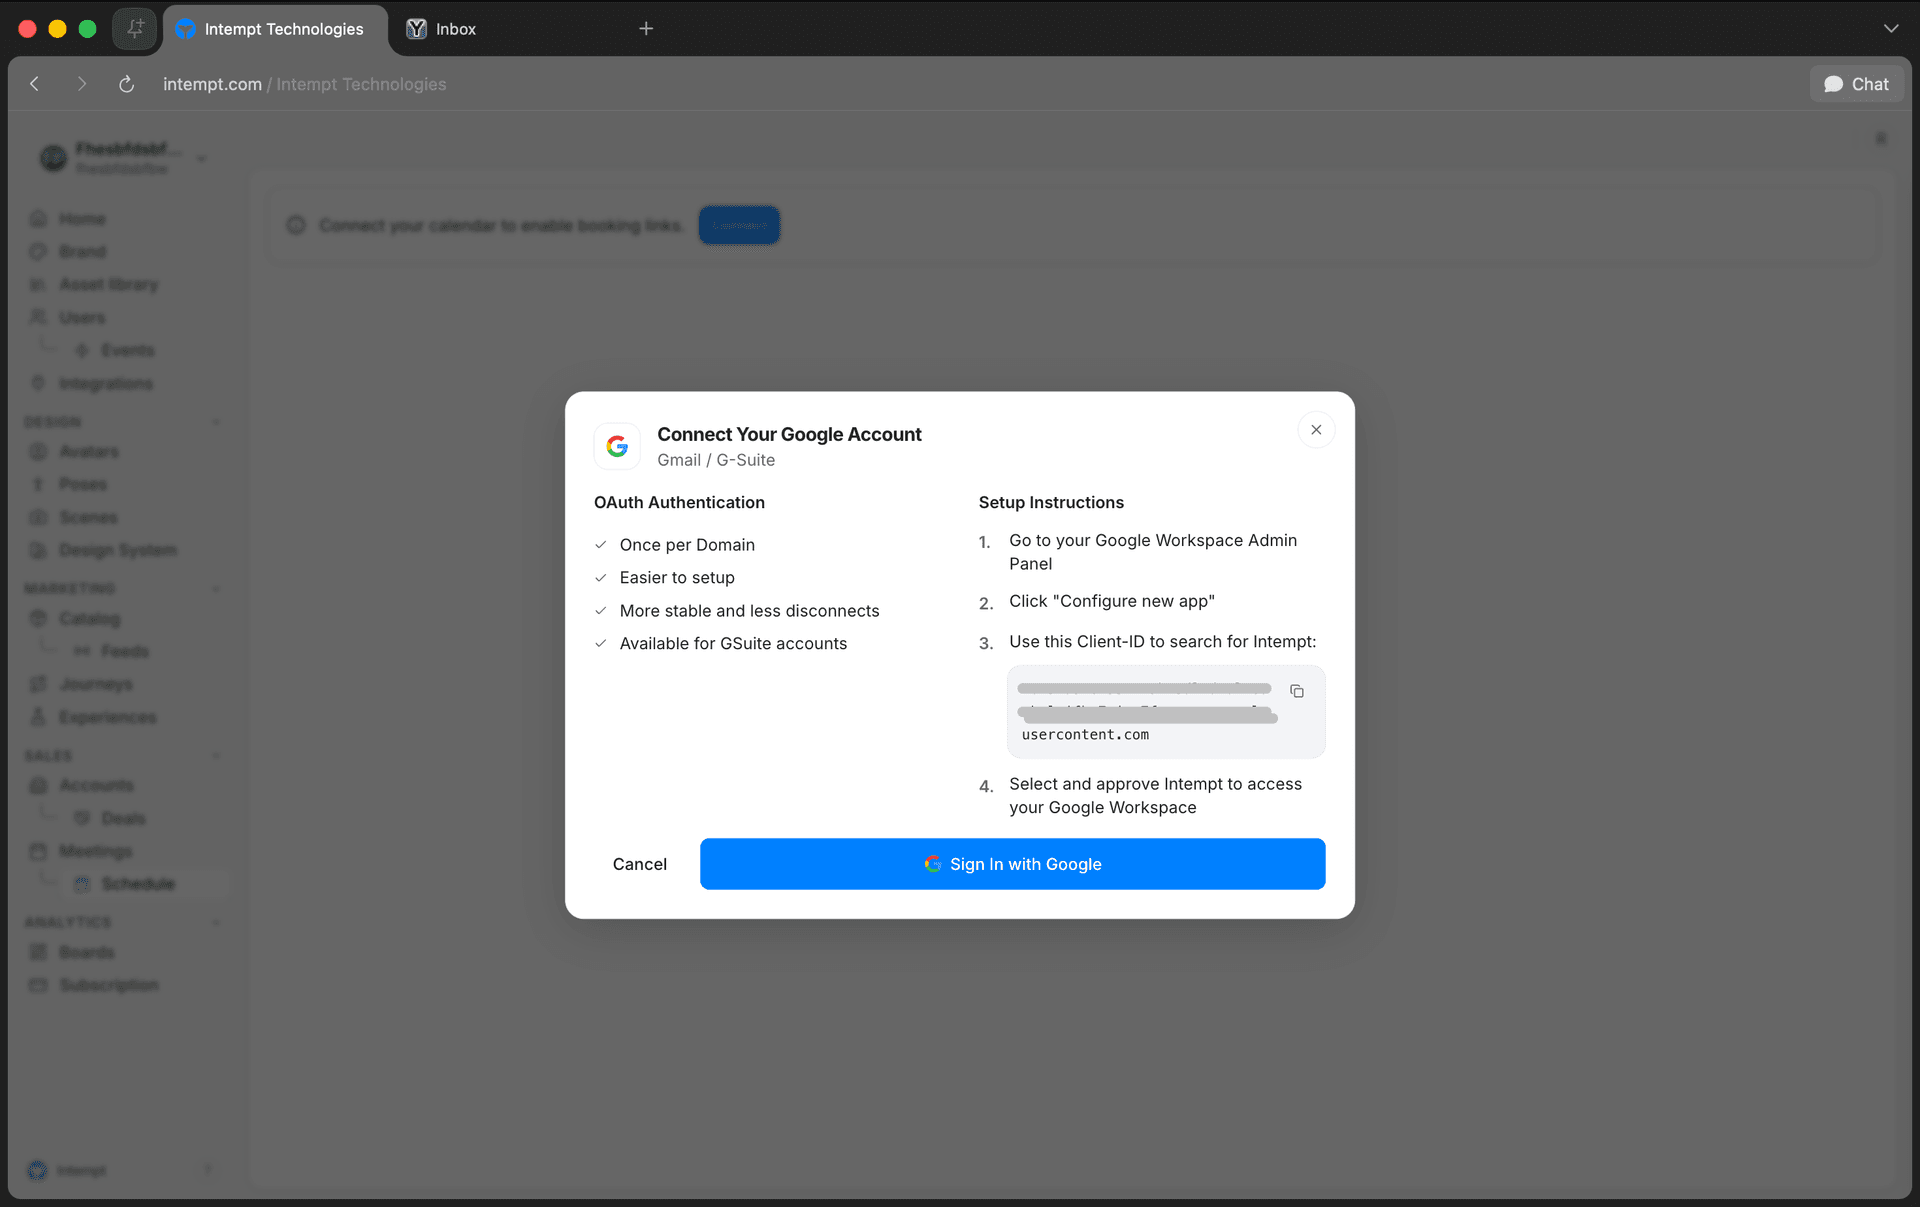Image resolution: width=1920 pixels, height=1207 pixels.
Task: Open Users in the sidebar
Action: (82, 318)
